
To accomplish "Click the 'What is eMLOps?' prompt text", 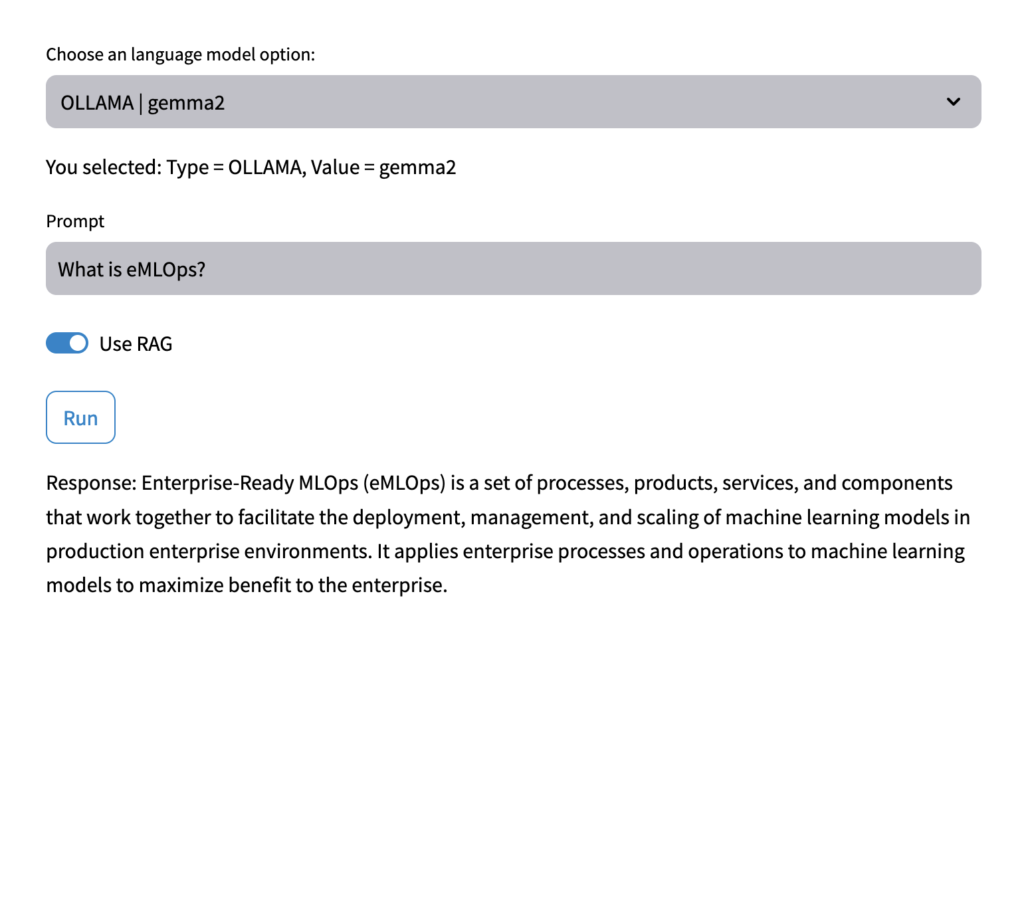I will tap(131, 269).
